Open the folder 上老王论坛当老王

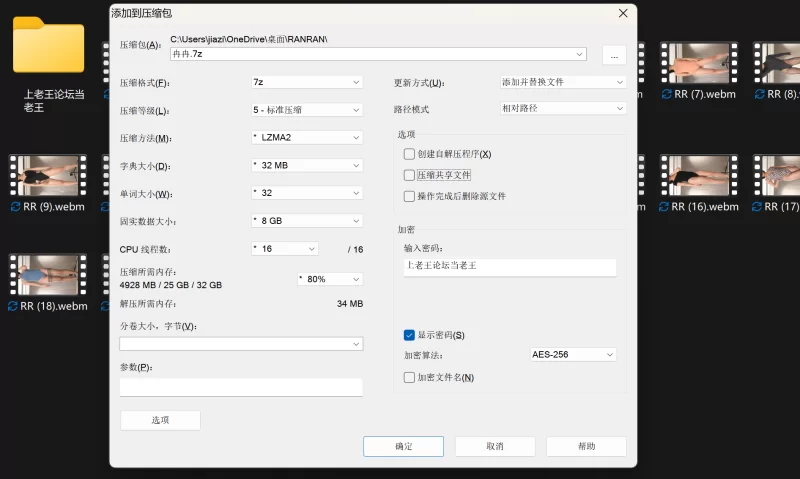(49, 45)
